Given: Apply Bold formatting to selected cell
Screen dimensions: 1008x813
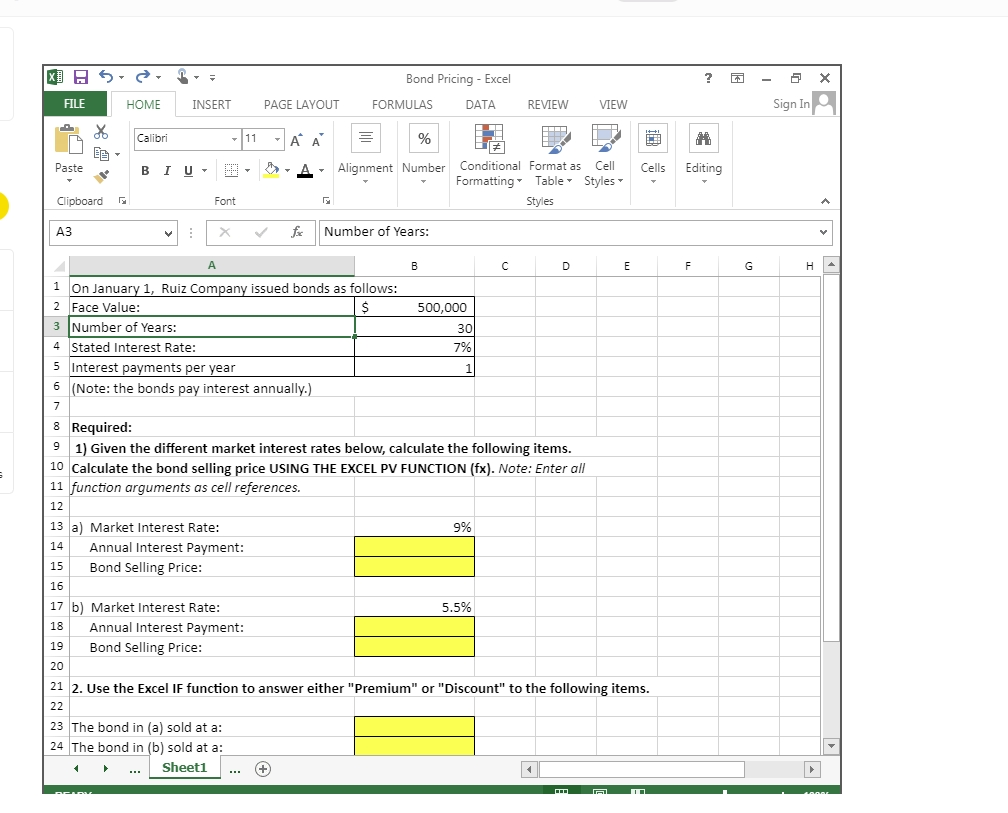Looking at the screenshot, I should [x=147, y=171].
